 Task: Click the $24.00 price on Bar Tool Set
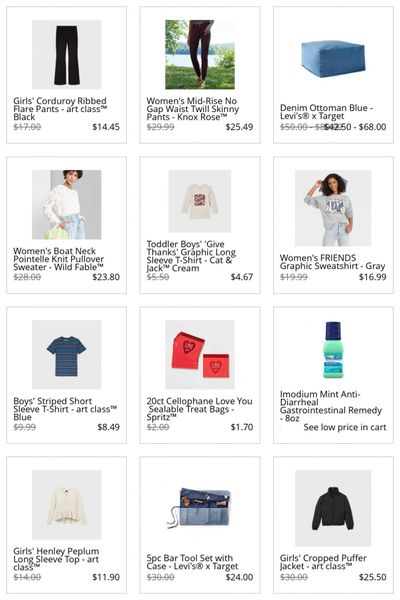pos(239,577)
